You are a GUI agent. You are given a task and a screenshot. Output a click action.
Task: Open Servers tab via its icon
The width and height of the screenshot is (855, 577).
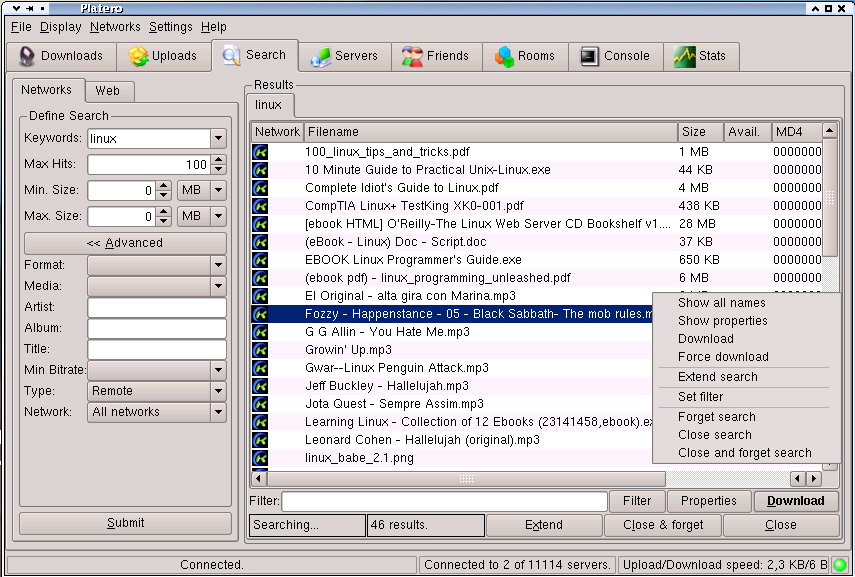click(x=321, y=56)
